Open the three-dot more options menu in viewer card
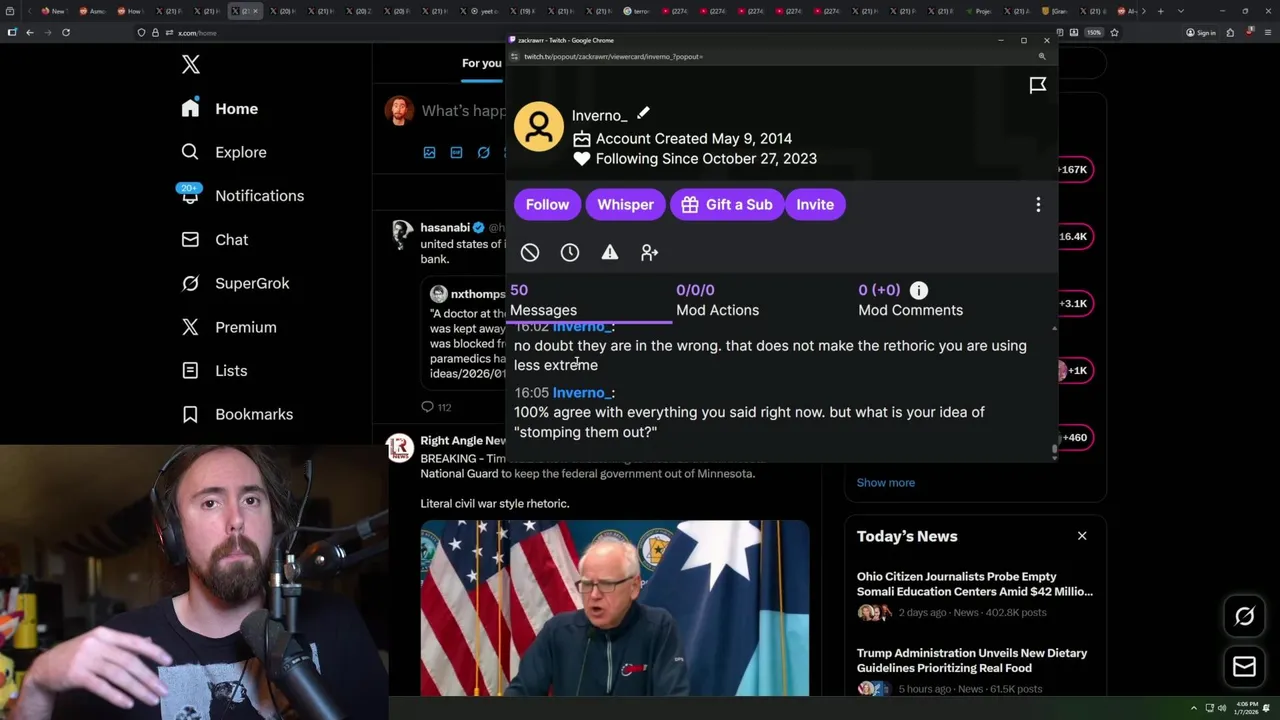 1038,204
